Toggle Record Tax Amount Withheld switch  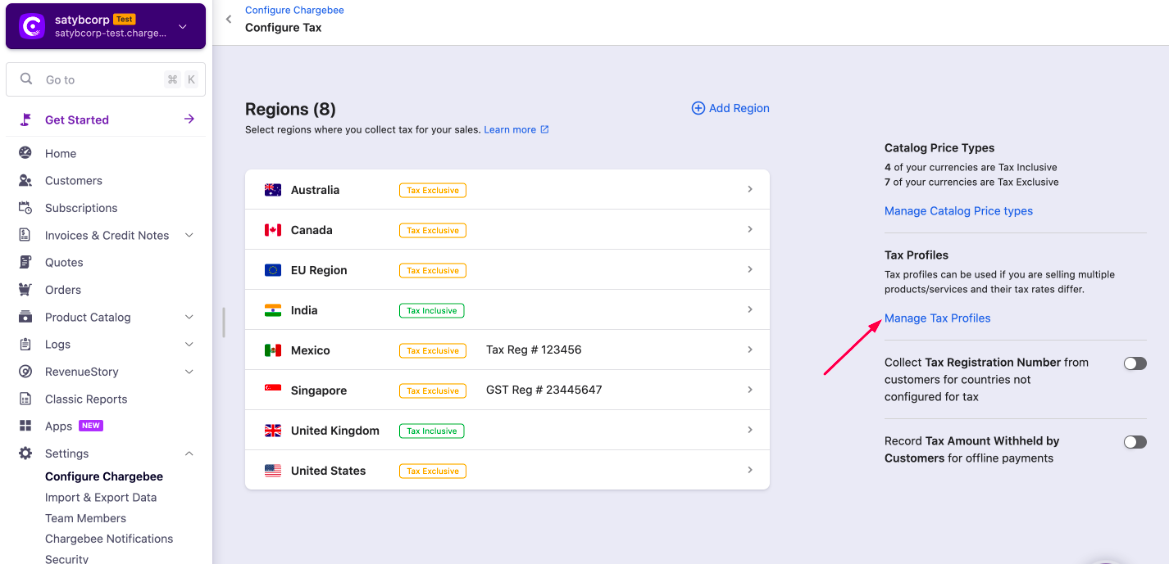tap(1135, 442)
